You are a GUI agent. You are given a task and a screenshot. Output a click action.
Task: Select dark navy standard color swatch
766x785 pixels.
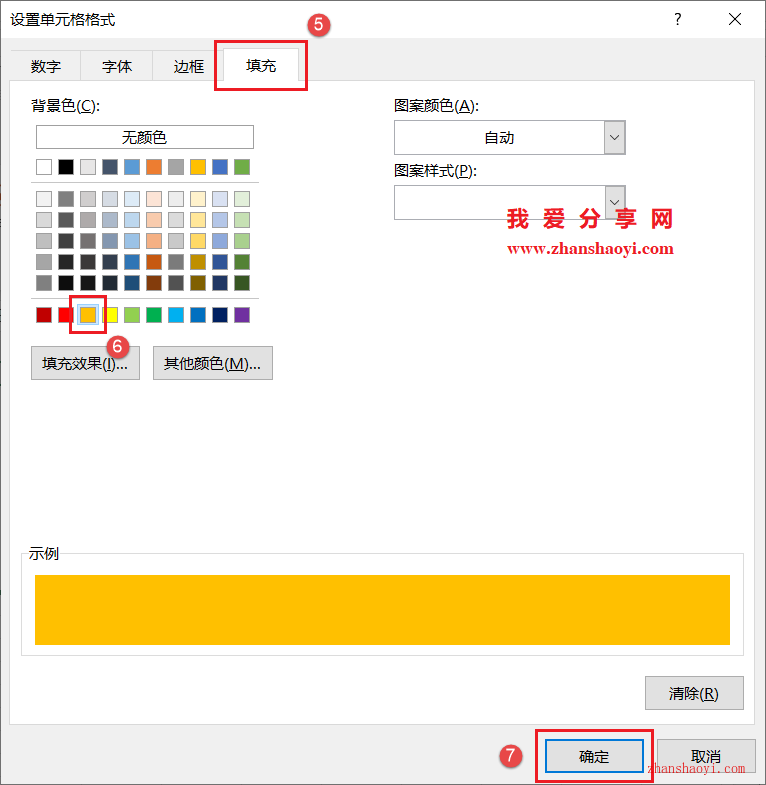point(220,315)
